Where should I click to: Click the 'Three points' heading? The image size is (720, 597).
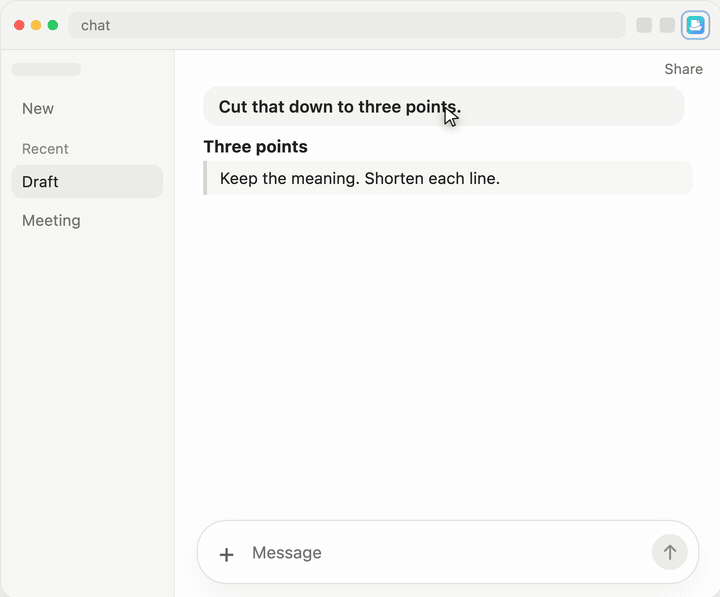pos(256,147)
